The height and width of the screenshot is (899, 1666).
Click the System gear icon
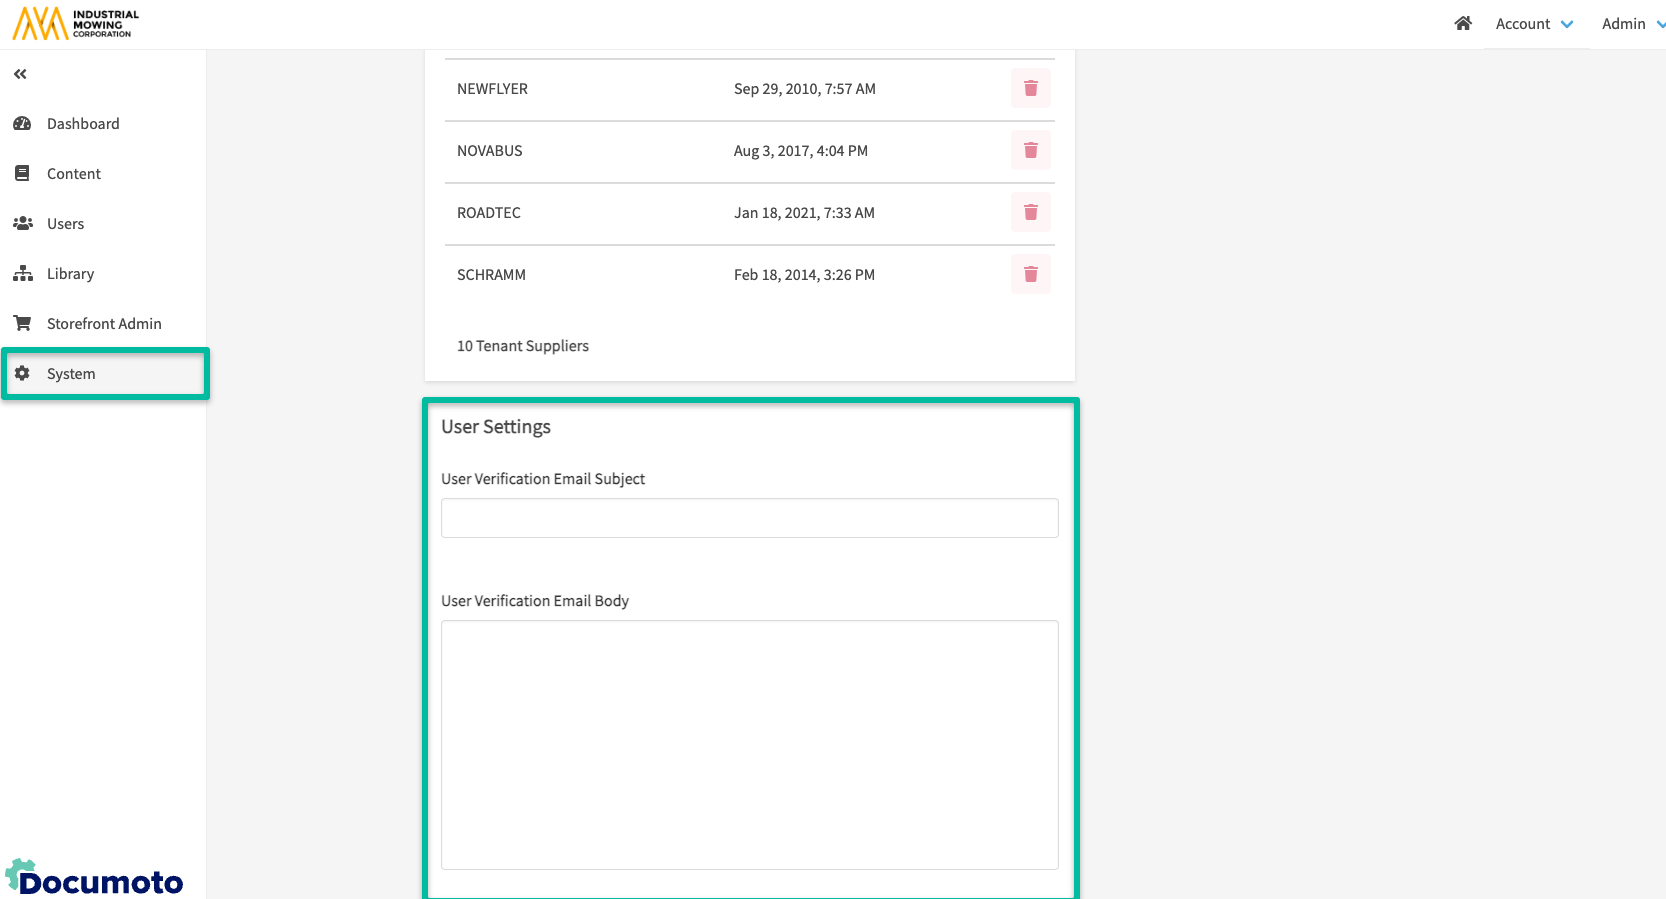tap(22, 374)
